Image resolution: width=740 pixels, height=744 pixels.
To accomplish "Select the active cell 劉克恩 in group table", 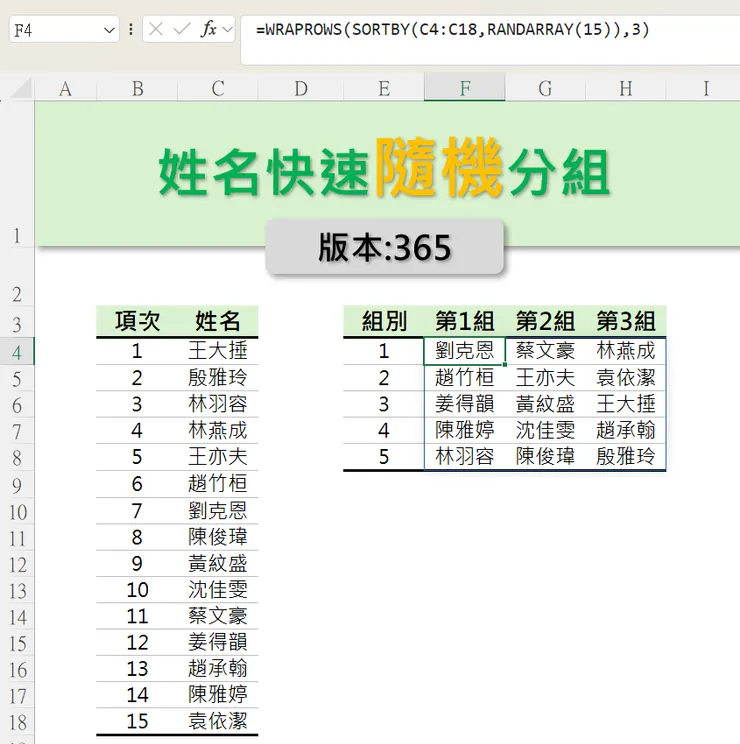I will [464, 351].
